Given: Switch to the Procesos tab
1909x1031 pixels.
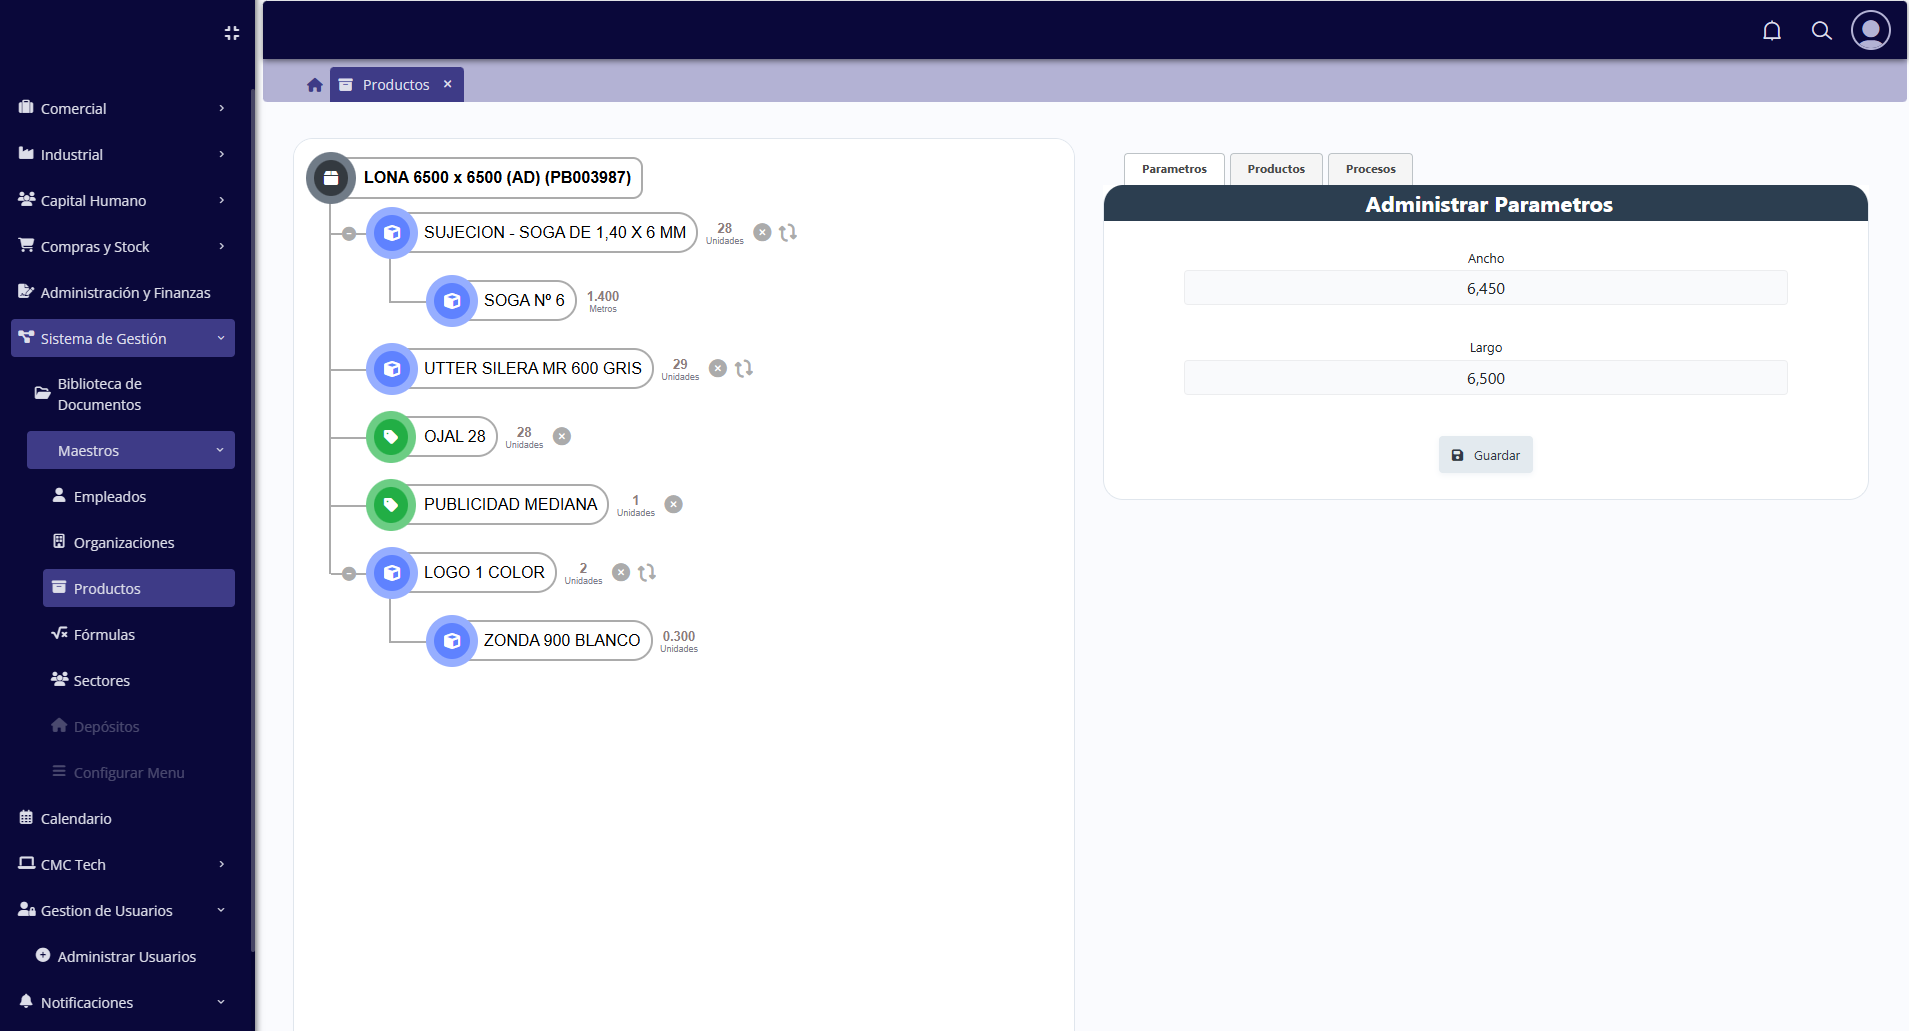Looking at the screenshot, I should pyautogui.click(x=1370, y=168).
